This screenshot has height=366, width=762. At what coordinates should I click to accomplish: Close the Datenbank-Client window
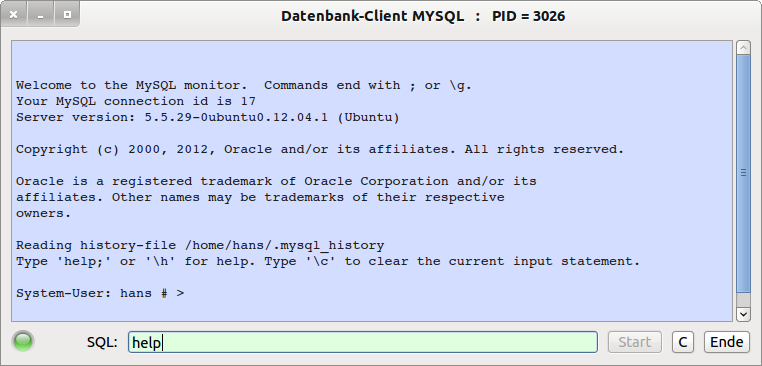[x=14, y=15]
